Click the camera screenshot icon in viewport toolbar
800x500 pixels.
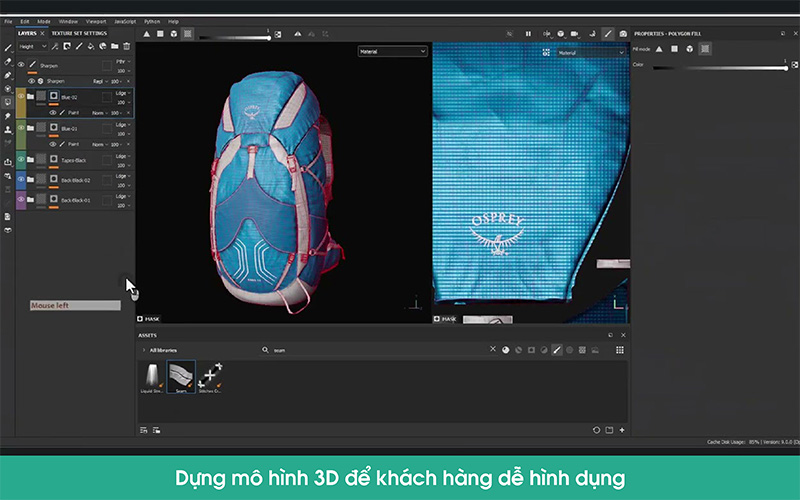click(x=623, y=34)
